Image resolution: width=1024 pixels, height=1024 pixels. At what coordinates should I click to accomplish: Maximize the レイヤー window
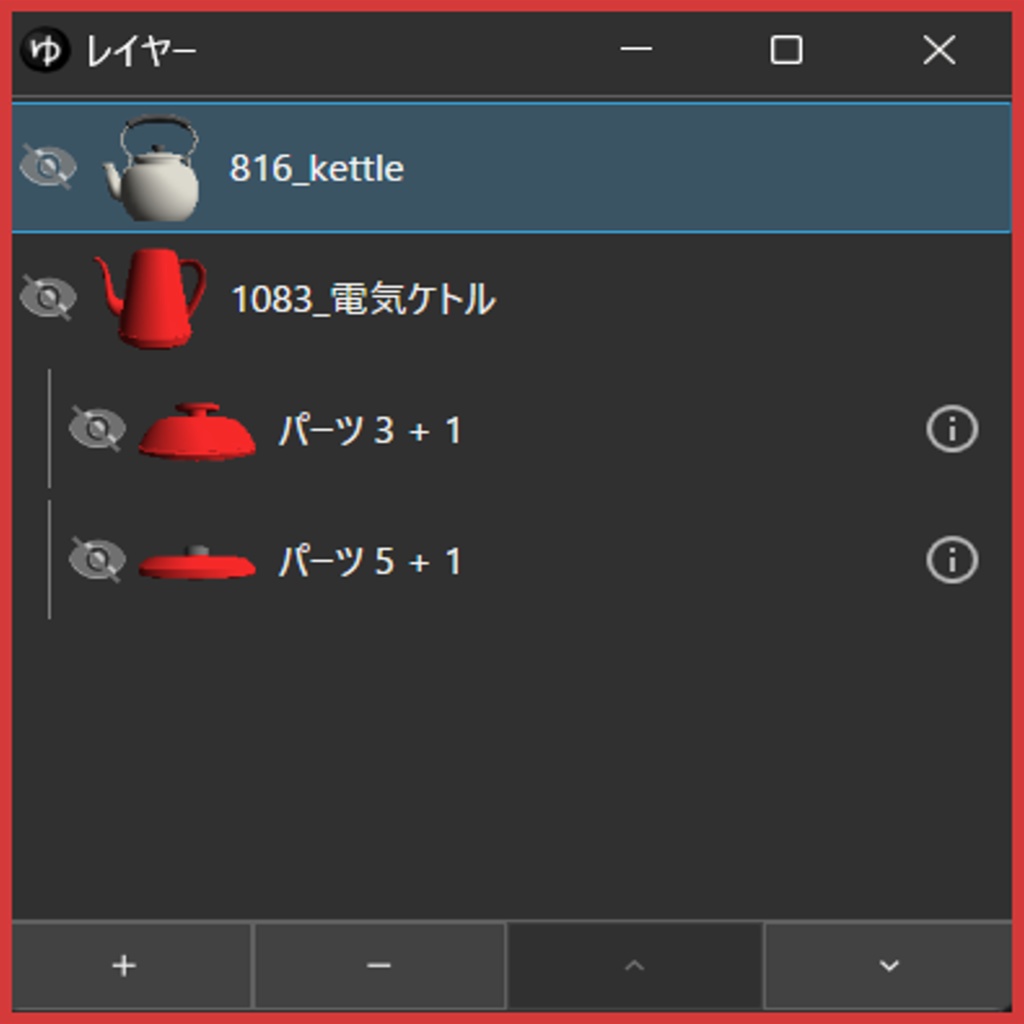(786, 50)
